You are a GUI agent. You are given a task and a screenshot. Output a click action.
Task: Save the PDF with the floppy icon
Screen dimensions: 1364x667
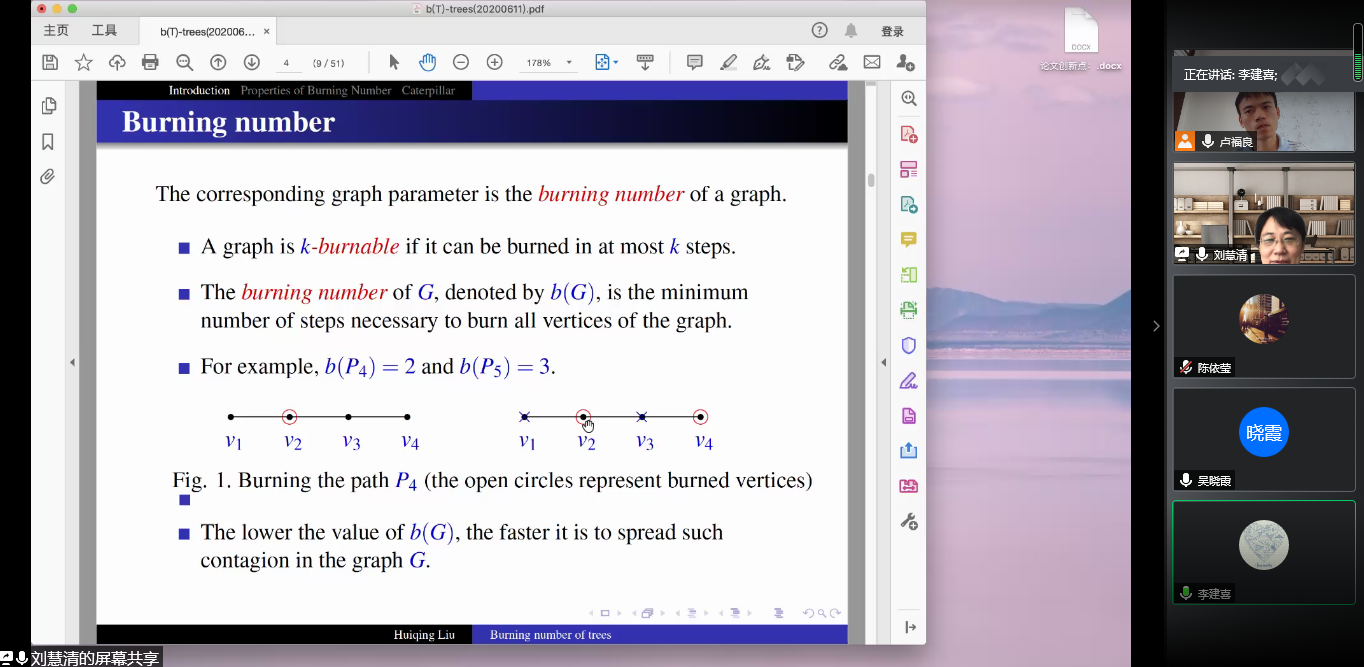click(x=49, y=62)
